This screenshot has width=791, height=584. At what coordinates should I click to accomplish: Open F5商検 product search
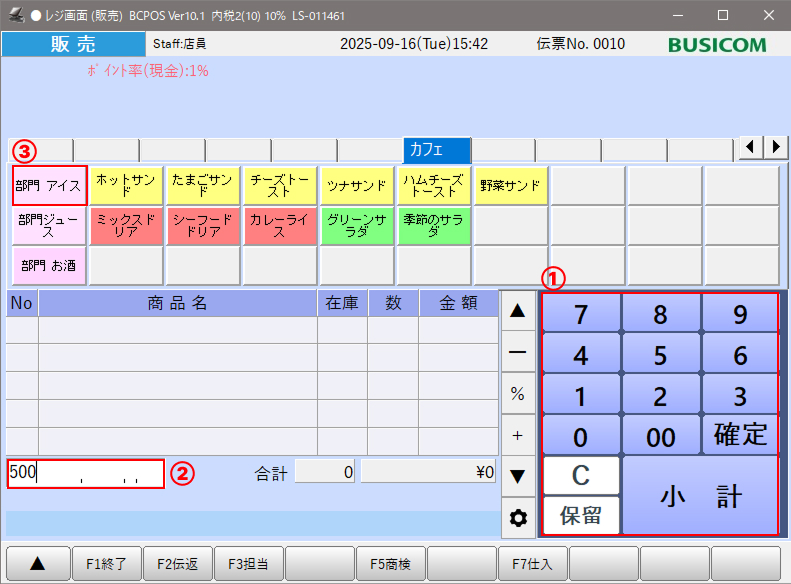391,564
